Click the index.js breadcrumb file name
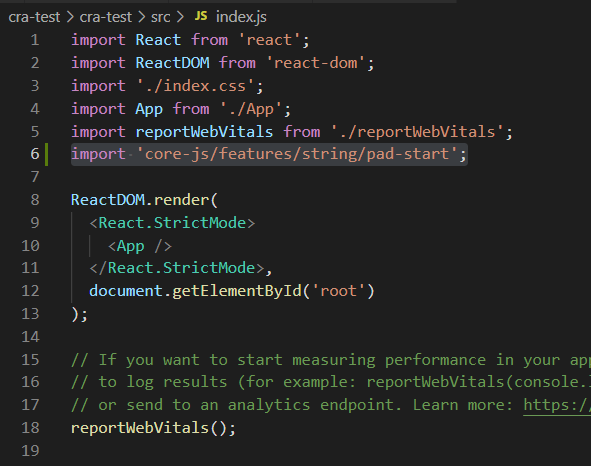 click(x=241, y=17)
